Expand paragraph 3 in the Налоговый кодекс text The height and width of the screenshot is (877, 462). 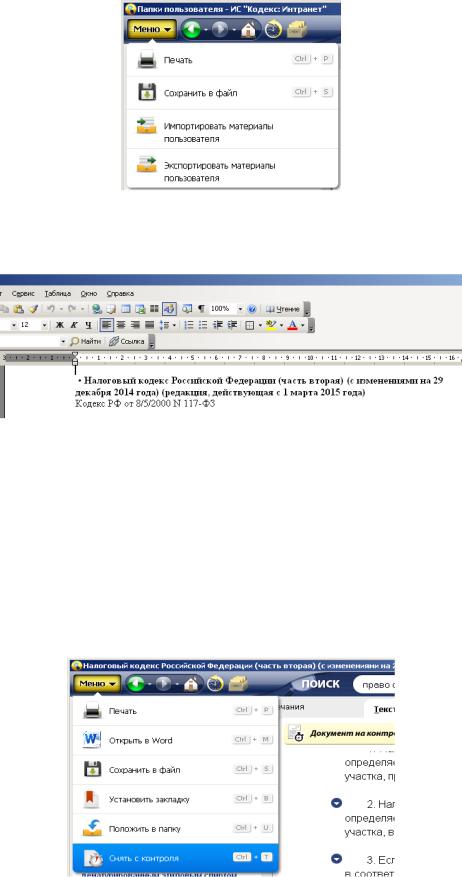point(336,857)
